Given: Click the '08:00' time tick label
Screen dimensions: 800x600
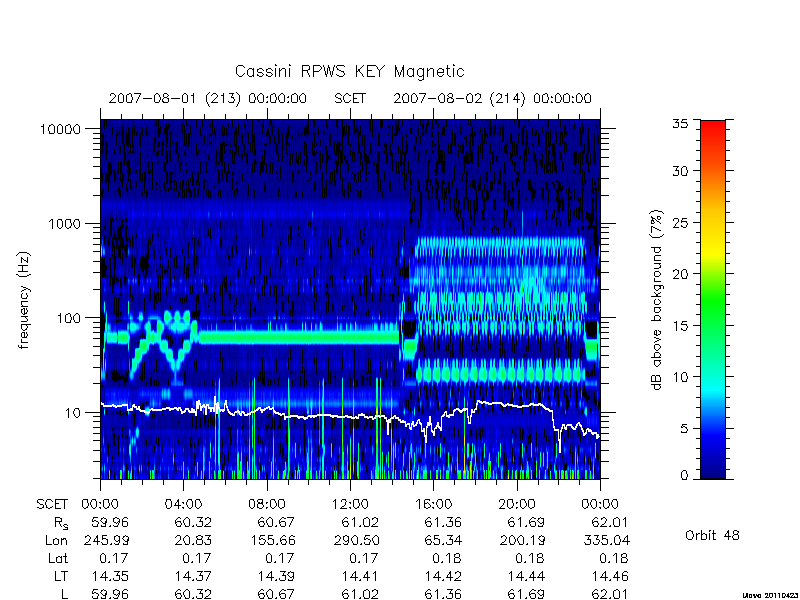Looking at the screenshot, I should (x=266, y=505).
